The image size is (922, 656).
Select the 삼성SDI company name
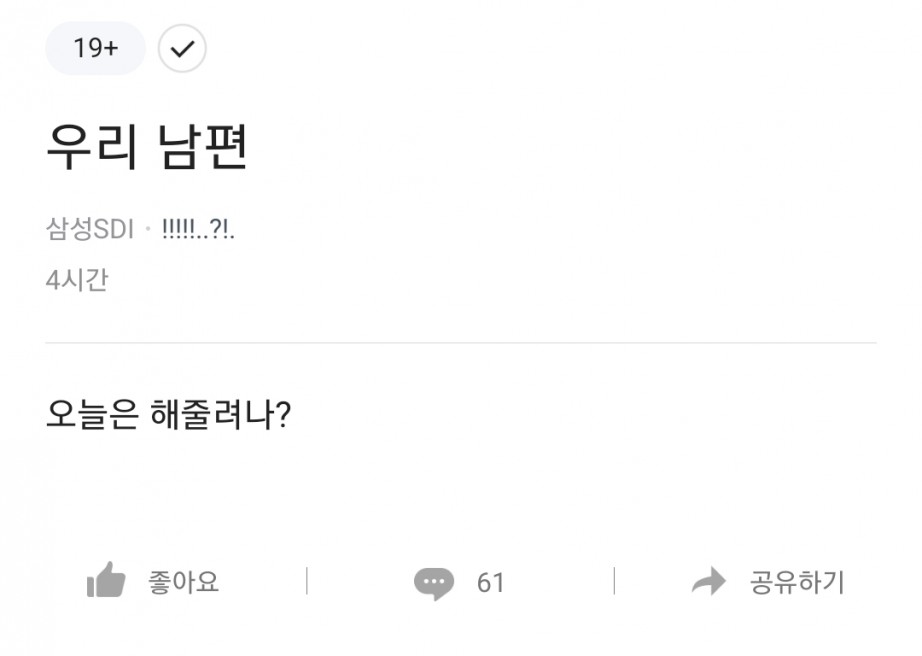click(90, 230)
